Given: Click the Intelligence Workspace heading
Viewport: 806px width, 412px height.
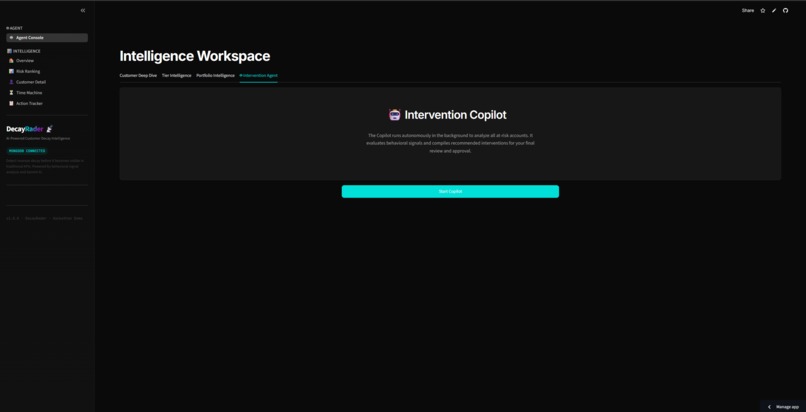Looking at the screenshot, I should (x=195, y=56).
